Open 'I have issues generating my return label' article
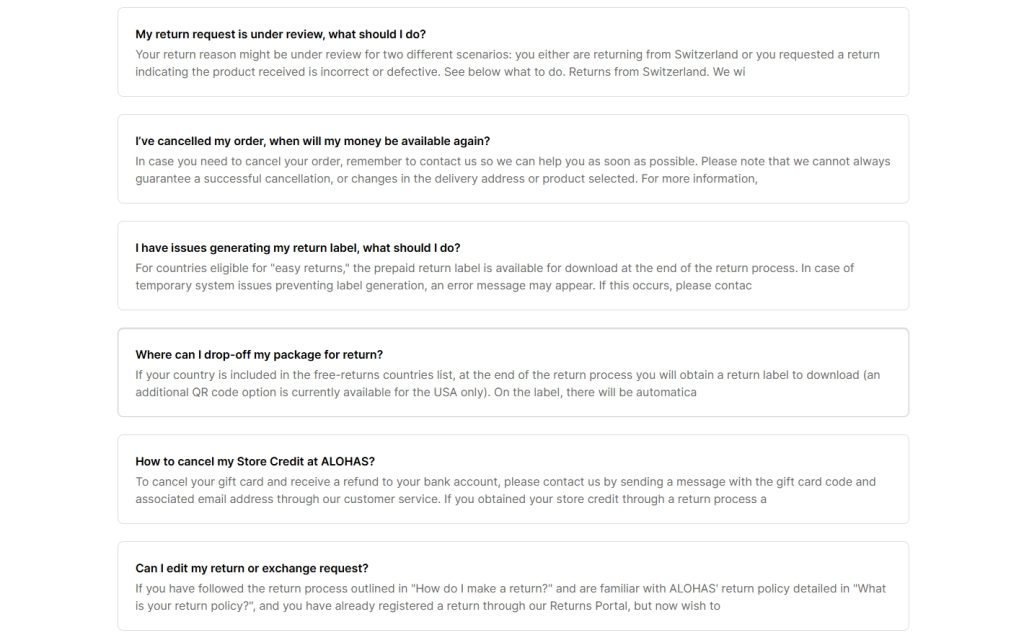1024x643 pixels. click(x=297, y=248)
